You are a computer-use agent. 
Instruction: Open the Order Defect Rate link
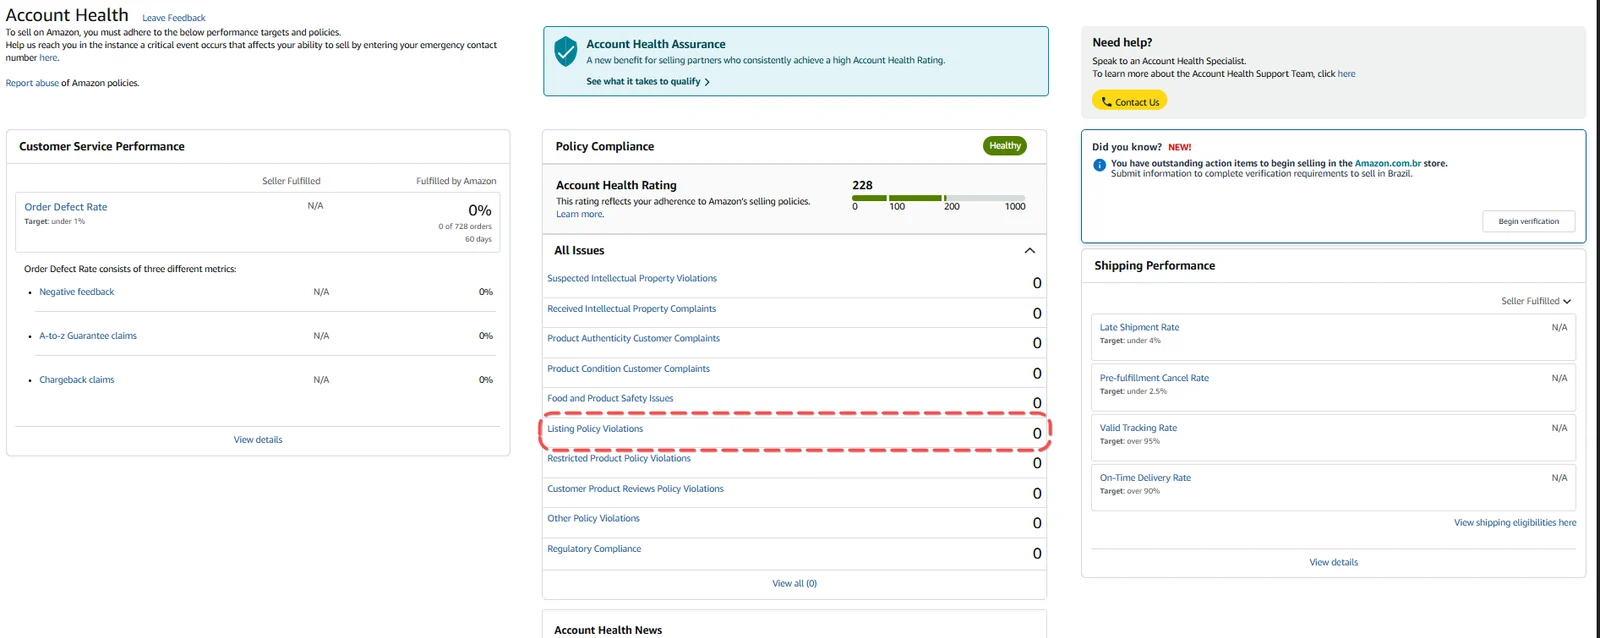tap(66, 207)
